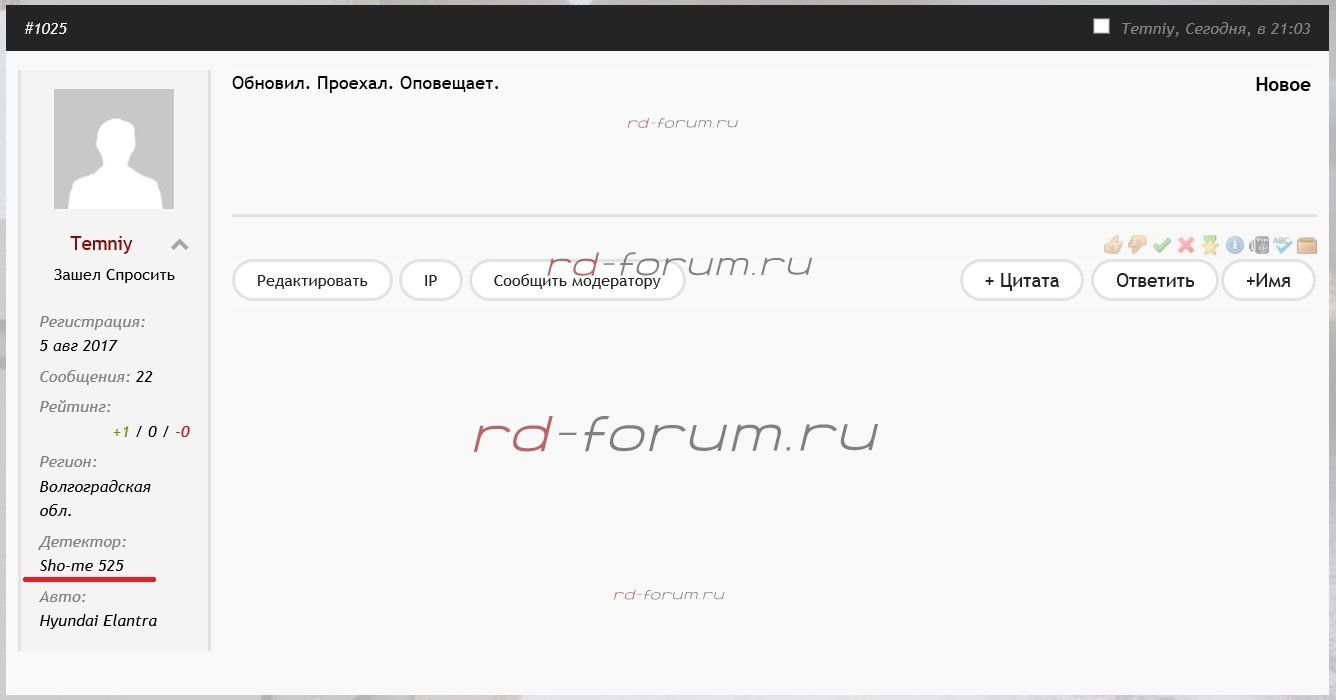This screenshot has height=700, width=1336.
Task: Click the gray speaker icon
Action: (x=1260, y=245)
